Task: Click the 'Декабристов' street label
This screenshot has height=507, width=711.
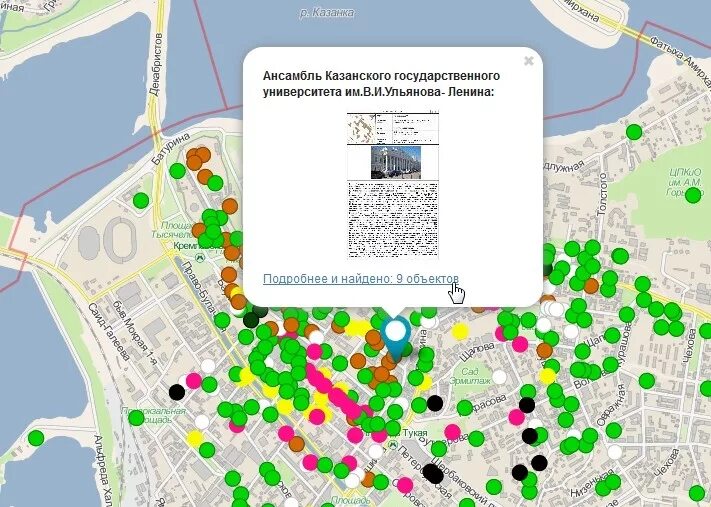Action: point(155,64)
